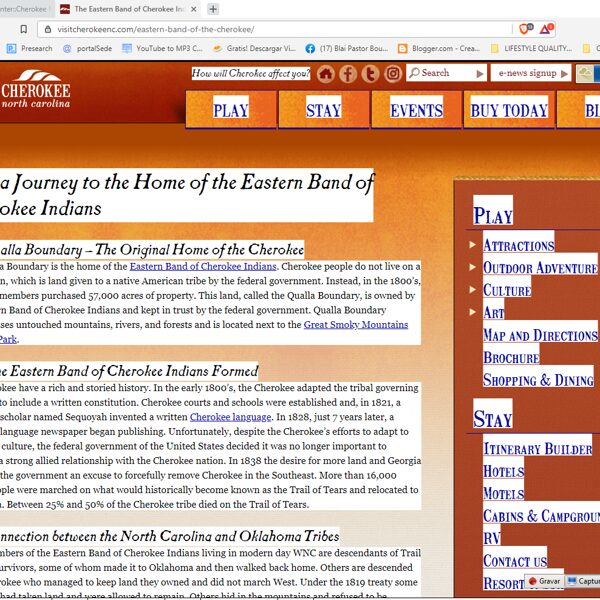
Task: Open the EVENTS navigation menu
Action: [416, 110]
